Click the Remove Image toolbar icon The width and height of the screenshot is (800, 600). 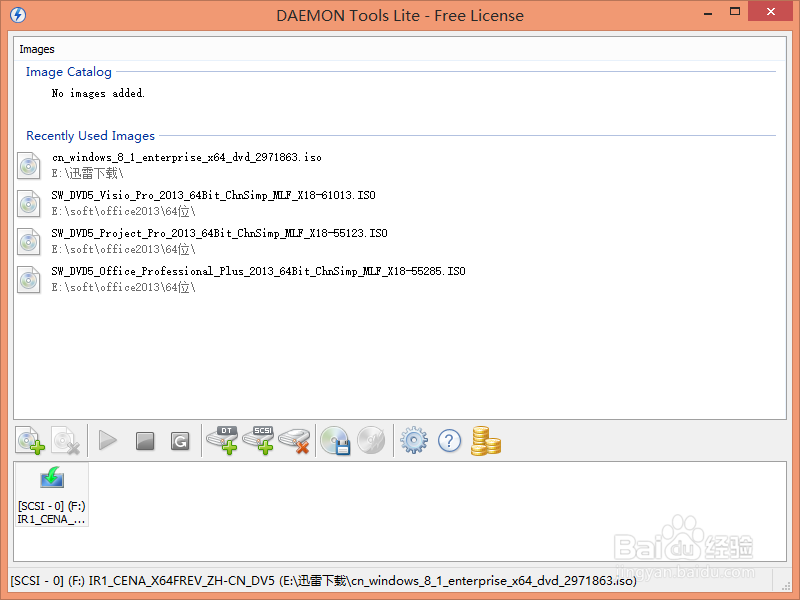[66, 440]
